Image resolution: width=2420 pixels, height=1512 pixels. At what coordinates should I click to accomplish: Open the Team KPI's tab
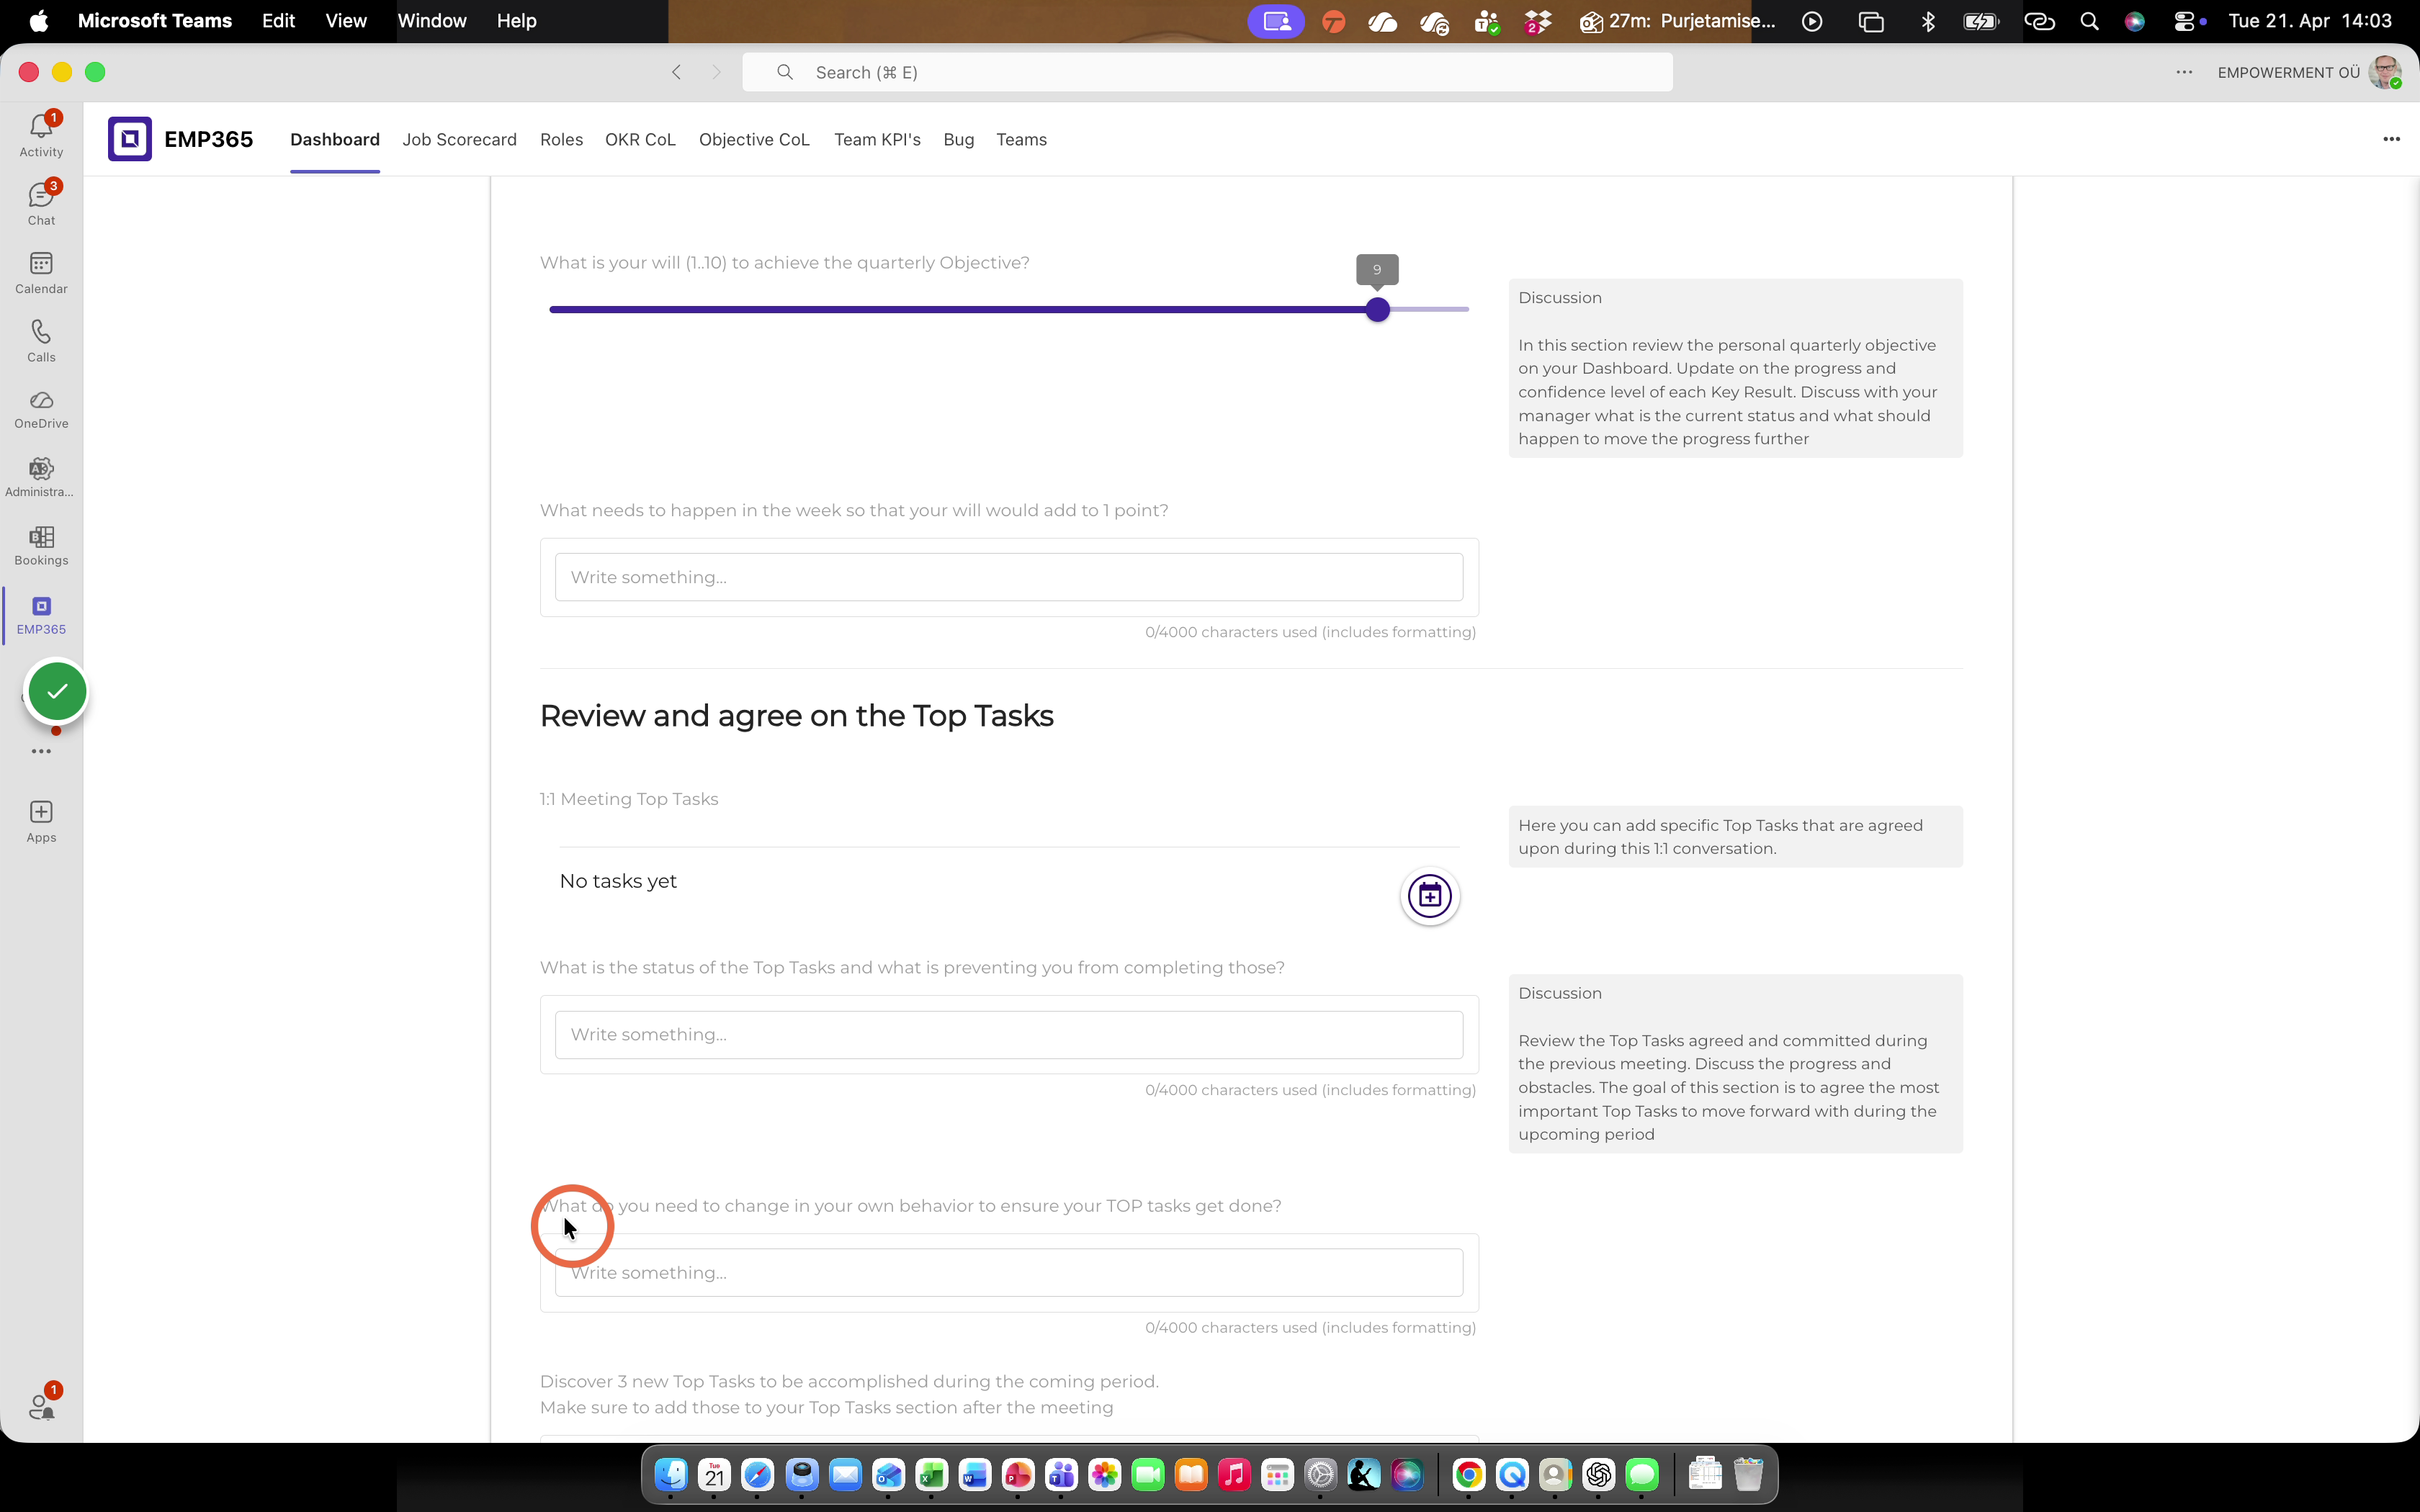(877, 139)
